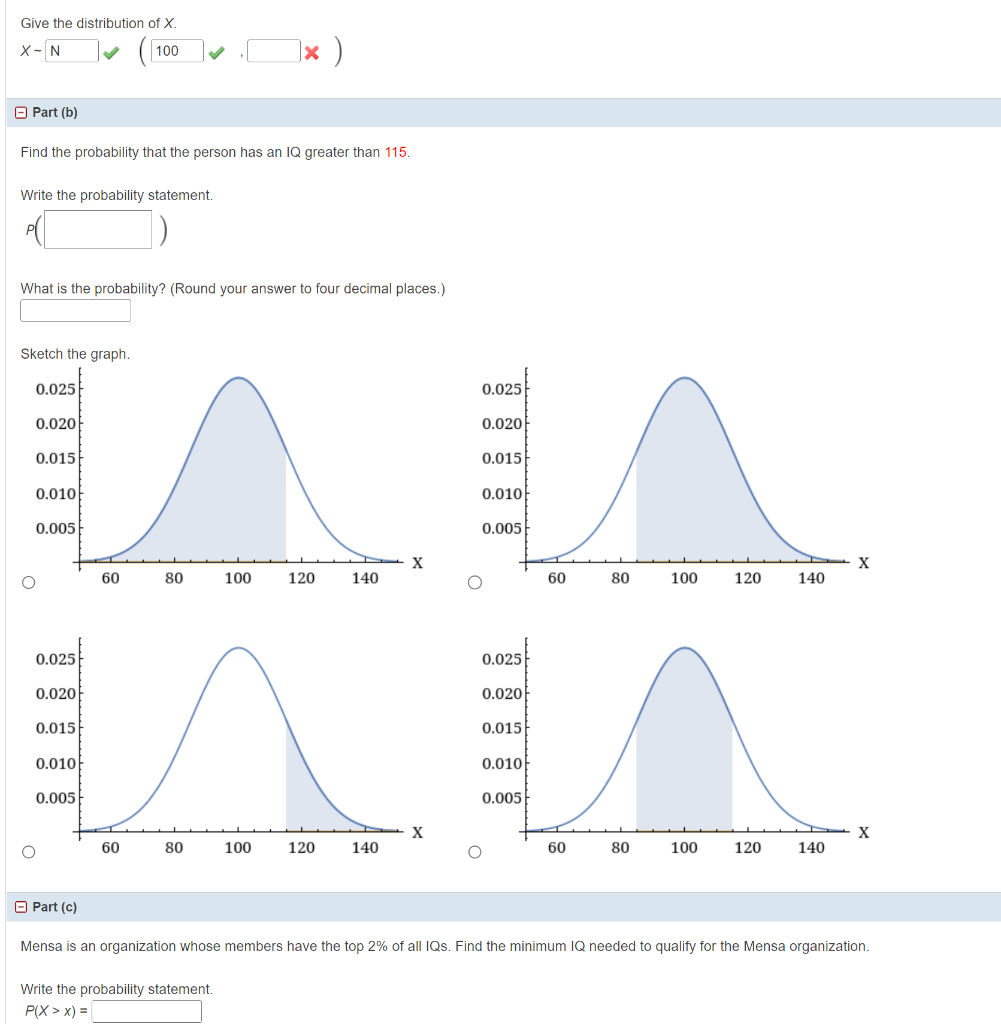Click the probability statement box after P(
Image resolution: width=1001 pixels, height=1024 pixels.
(x=96, y=229)
